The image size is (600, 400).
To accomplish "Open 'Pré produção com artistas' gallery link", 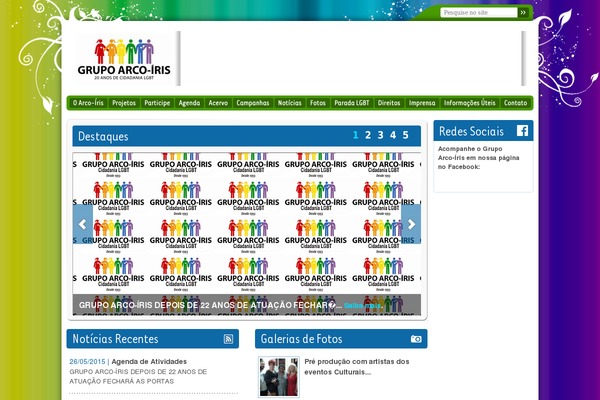I will (357, 367).
